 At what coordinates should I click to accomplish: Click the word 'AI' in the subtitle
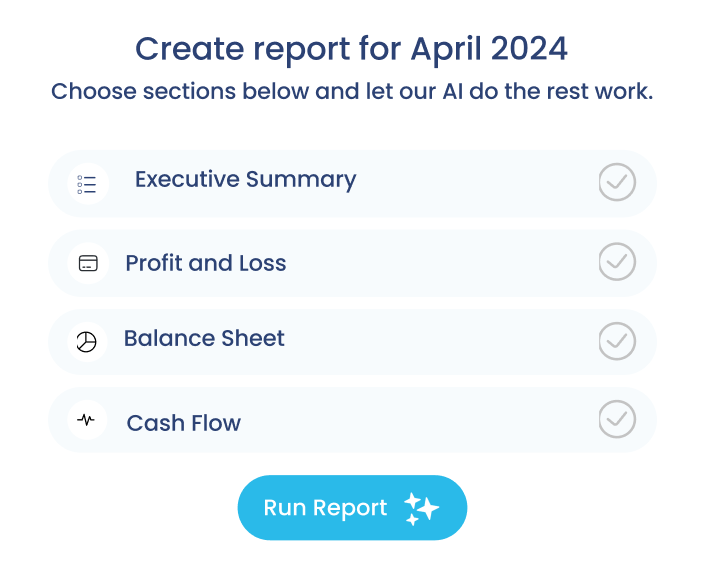point(453,91)
